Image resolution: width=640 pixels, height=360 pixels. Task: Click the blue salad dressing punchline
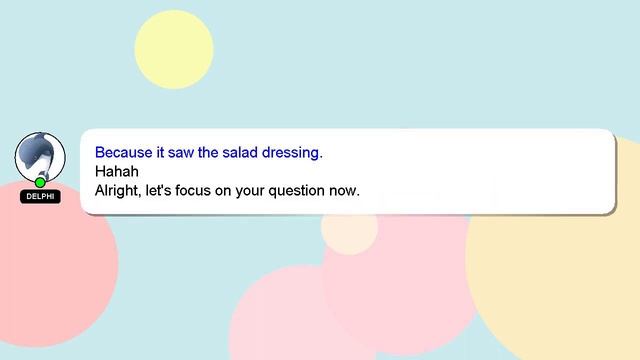tap(209, 153)
